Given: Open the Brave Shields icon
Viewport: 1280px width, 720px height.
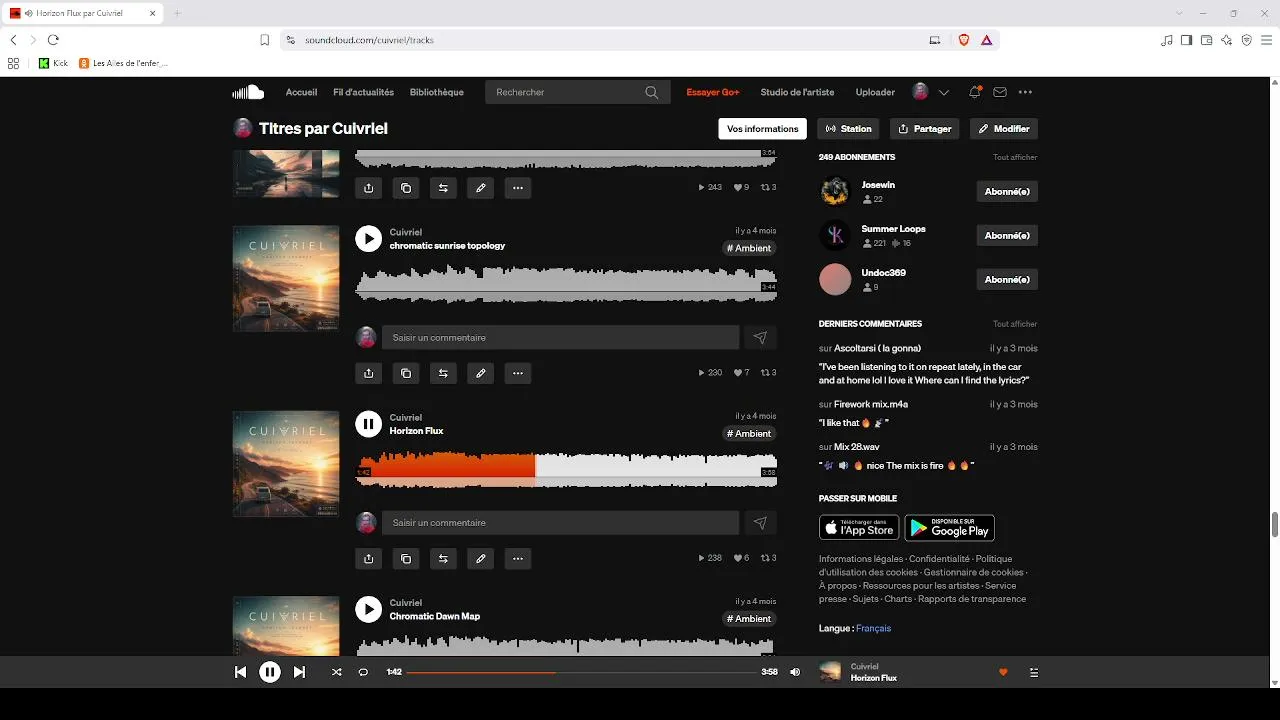Looking at the screenshot, I should pyautogui.click(x=964, y=40).
